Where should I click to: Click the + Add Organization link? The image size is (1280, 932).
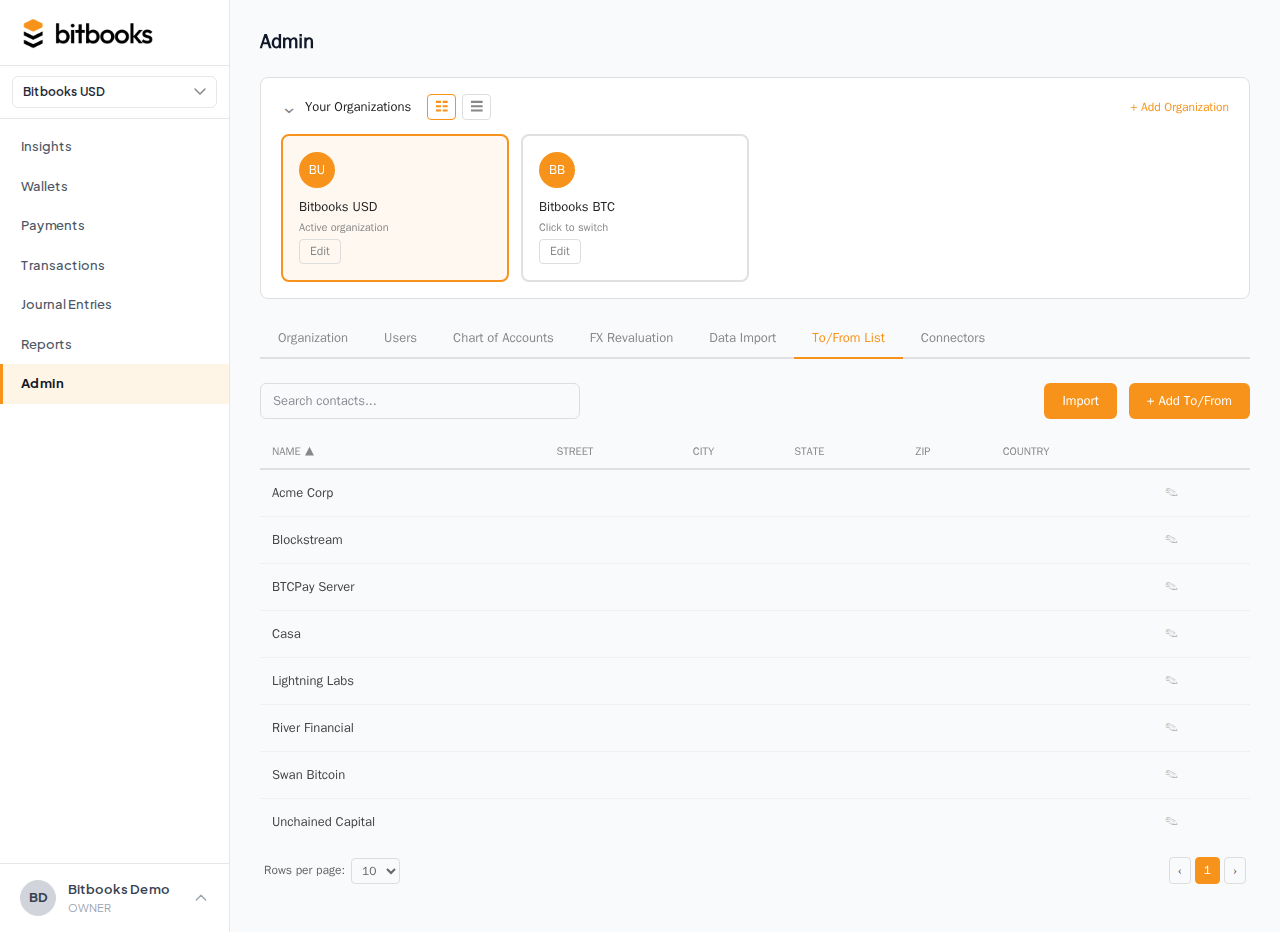coord(1179,107)
